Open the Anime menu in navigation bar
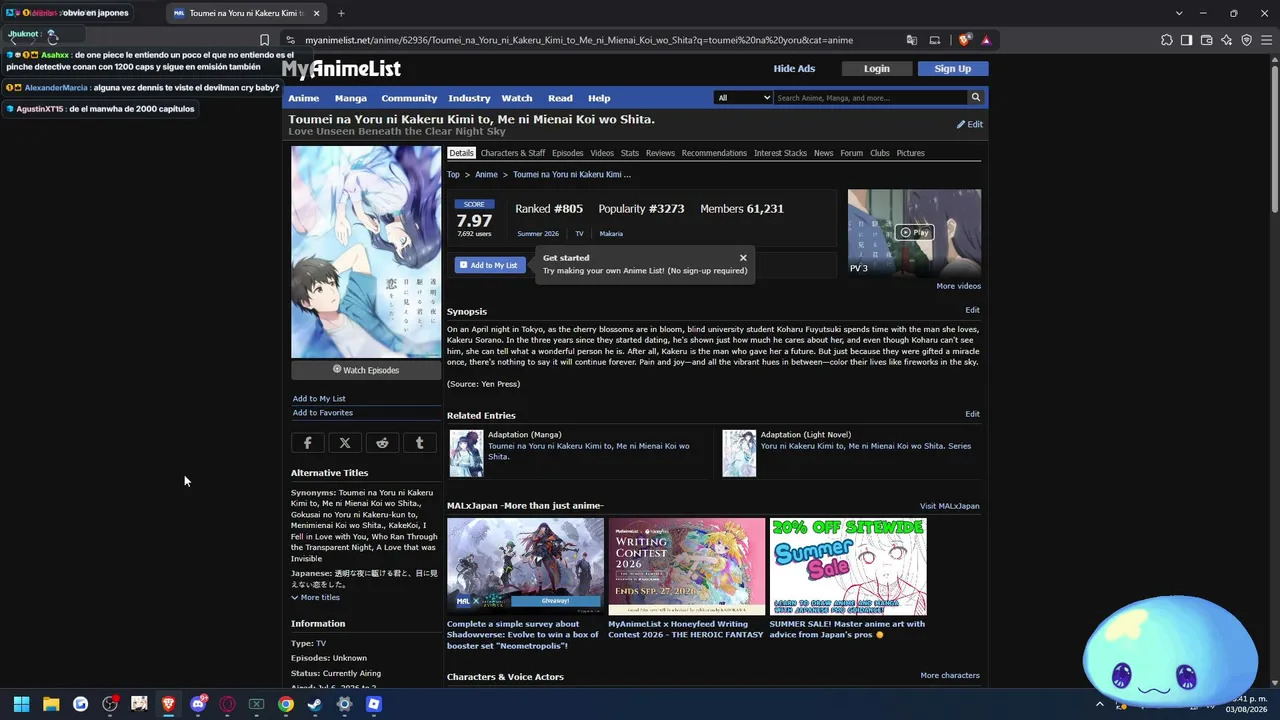The height and width of the screenshot is (720, 1280). click(x=304, y=98)
